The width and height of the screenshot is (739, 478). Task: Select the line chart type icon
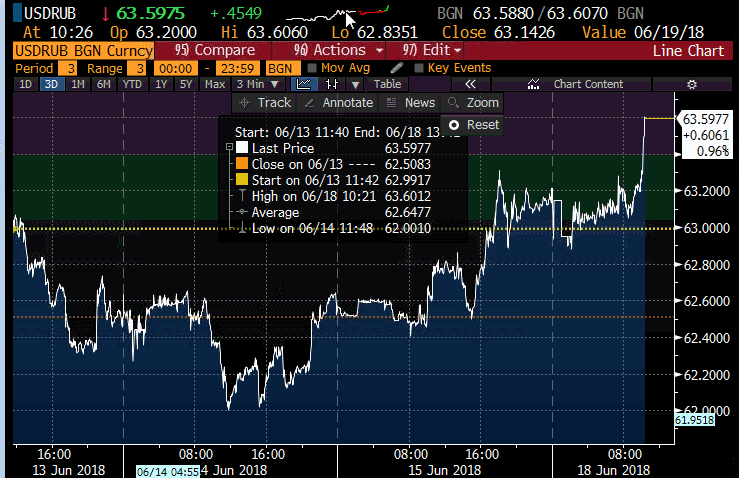tap(304, 84)
